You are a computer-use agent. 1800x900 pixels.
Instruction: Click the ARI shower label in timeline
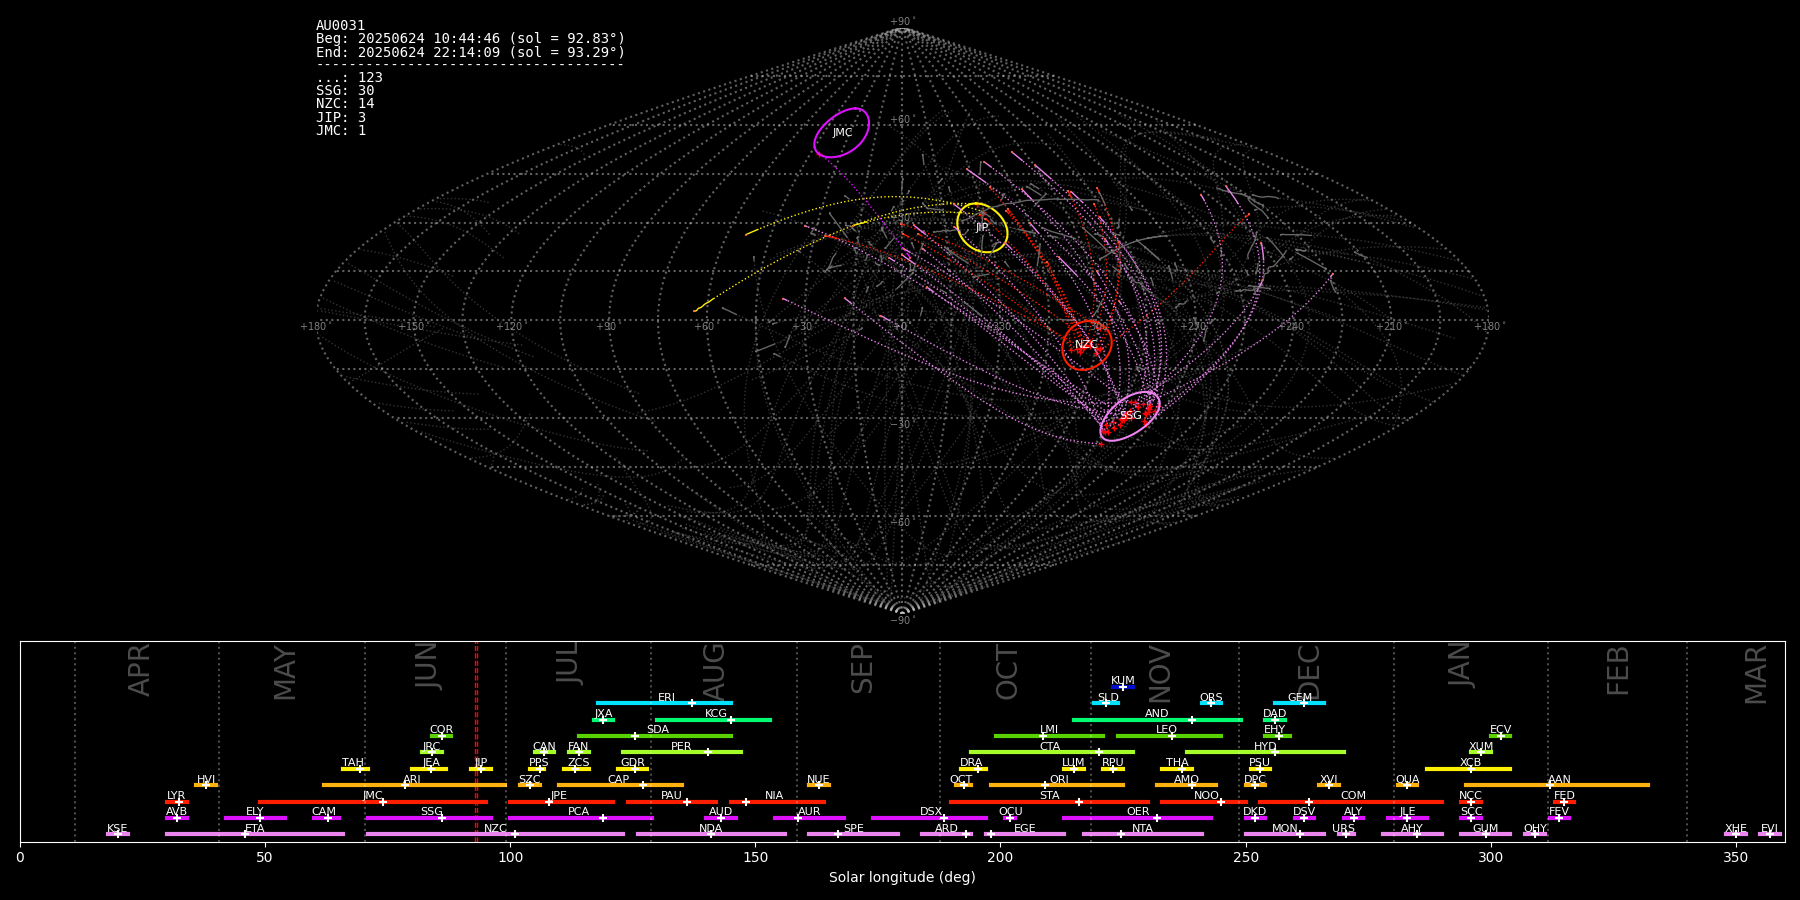click(412, 780)
